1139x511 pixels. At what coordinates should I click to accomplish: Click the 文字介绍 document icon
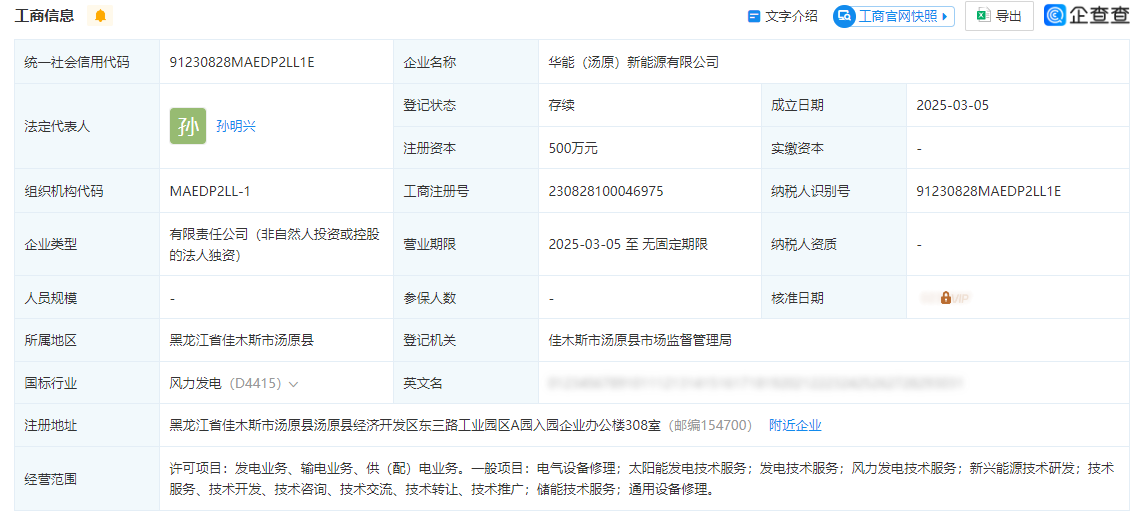[754, 16]
